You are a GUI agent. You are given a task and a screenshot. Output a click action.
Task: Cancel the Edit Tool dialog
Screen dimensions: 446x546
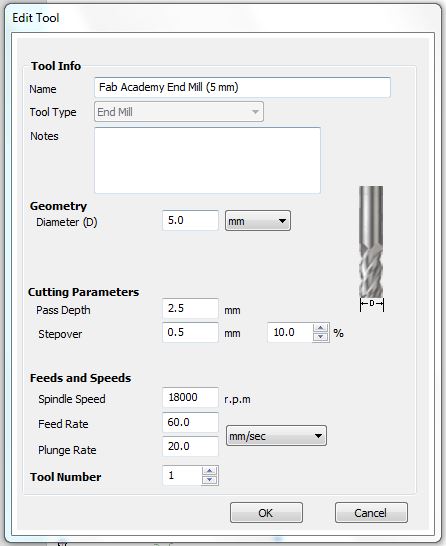click(371, 513)
